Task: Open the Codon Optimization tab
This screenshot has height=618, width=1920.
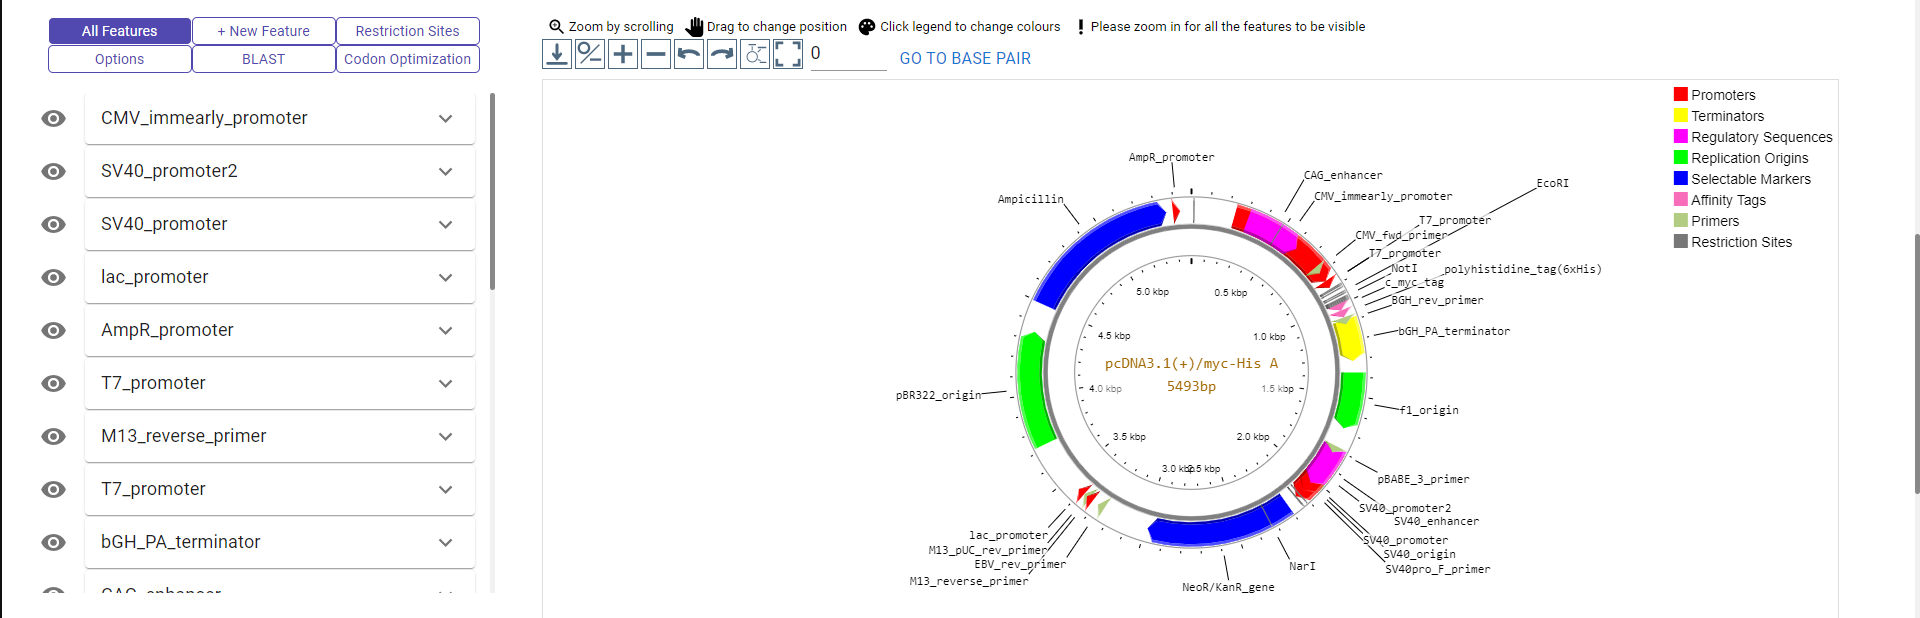Action: click(407, 59)
